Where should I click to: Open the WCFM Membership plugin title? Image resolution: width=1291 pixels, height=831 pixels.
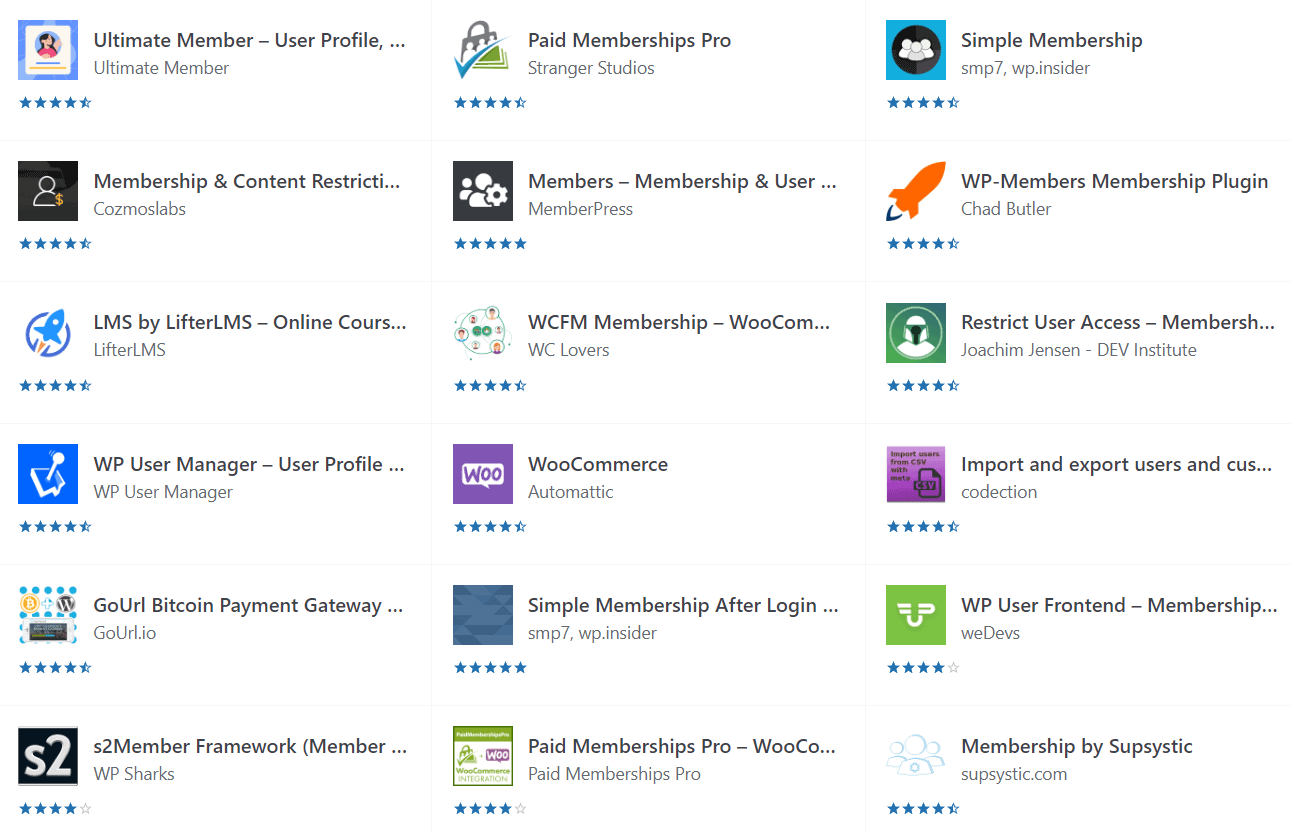click(679, 322)
